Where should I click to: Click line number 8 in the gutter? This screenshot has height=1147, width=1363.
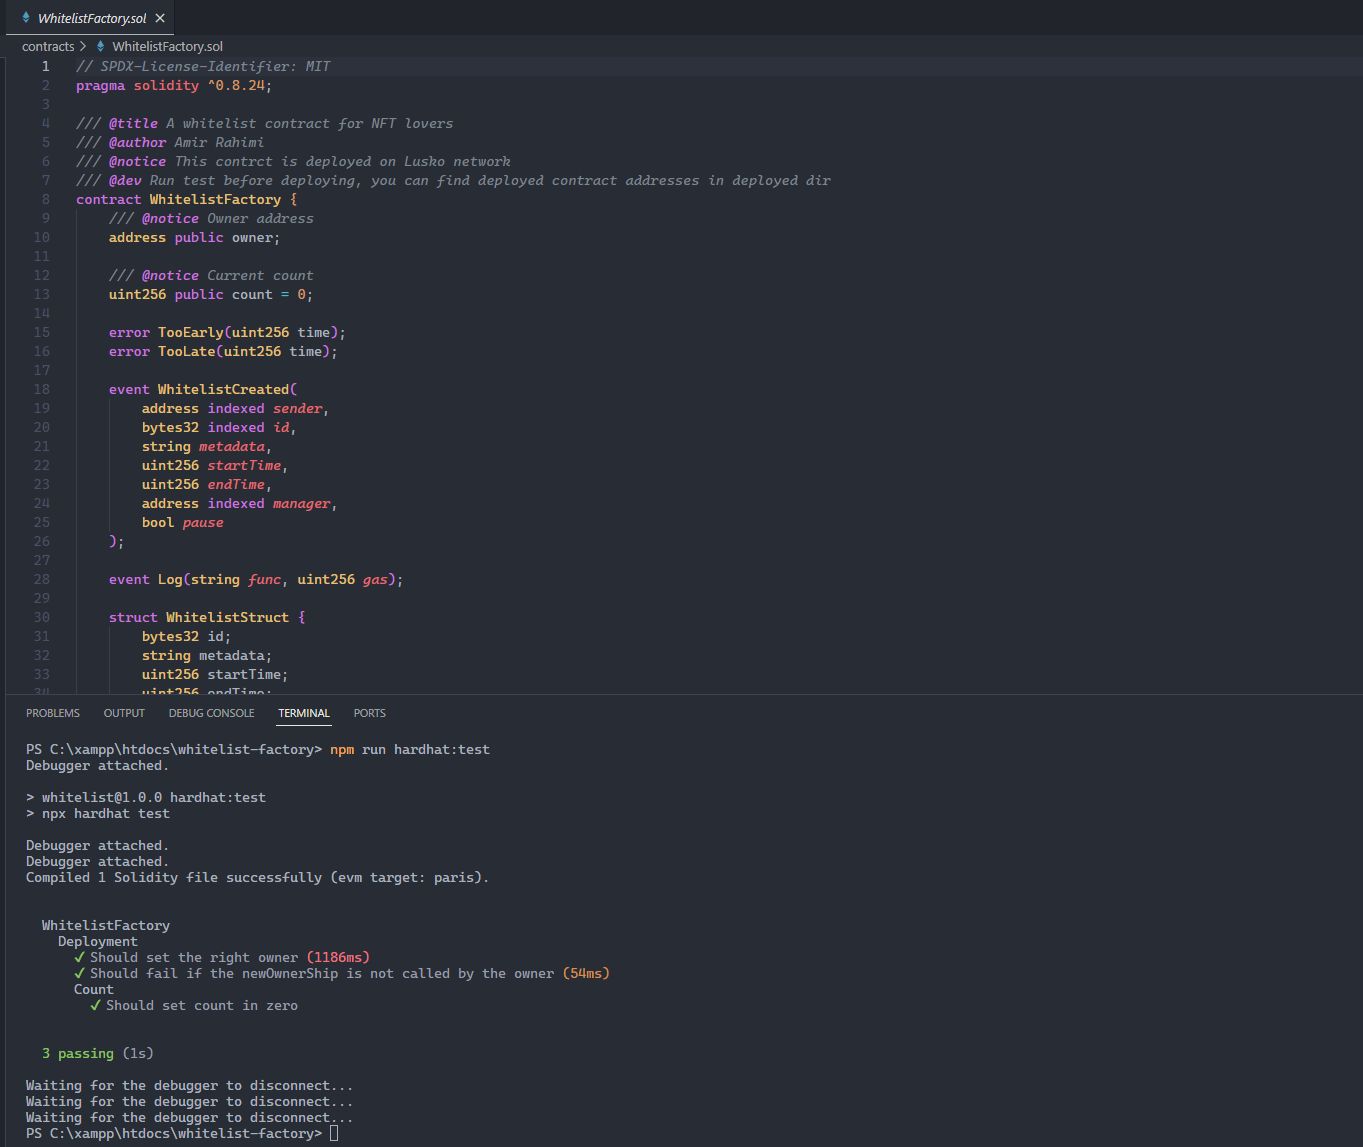click(x=45, y=199)
